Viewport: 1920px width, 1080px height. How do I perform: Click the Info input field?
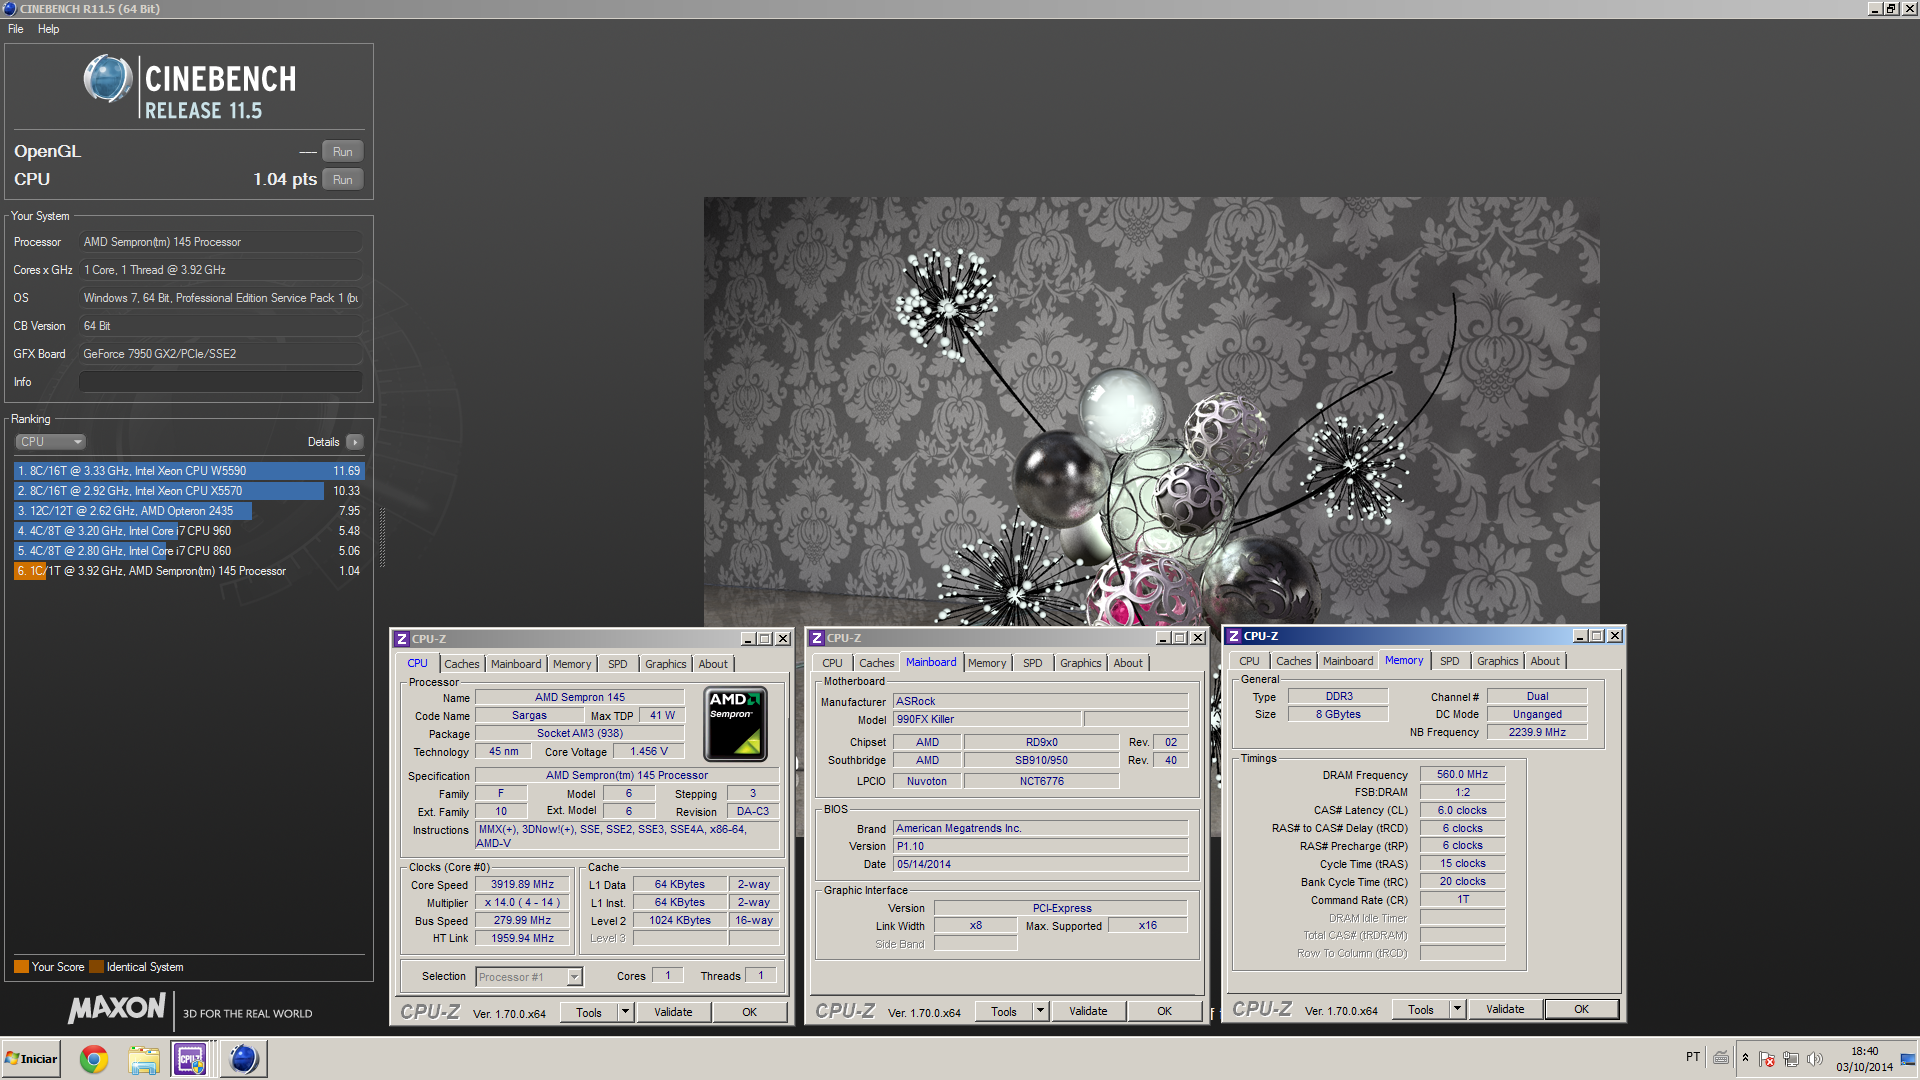[220, 382]
